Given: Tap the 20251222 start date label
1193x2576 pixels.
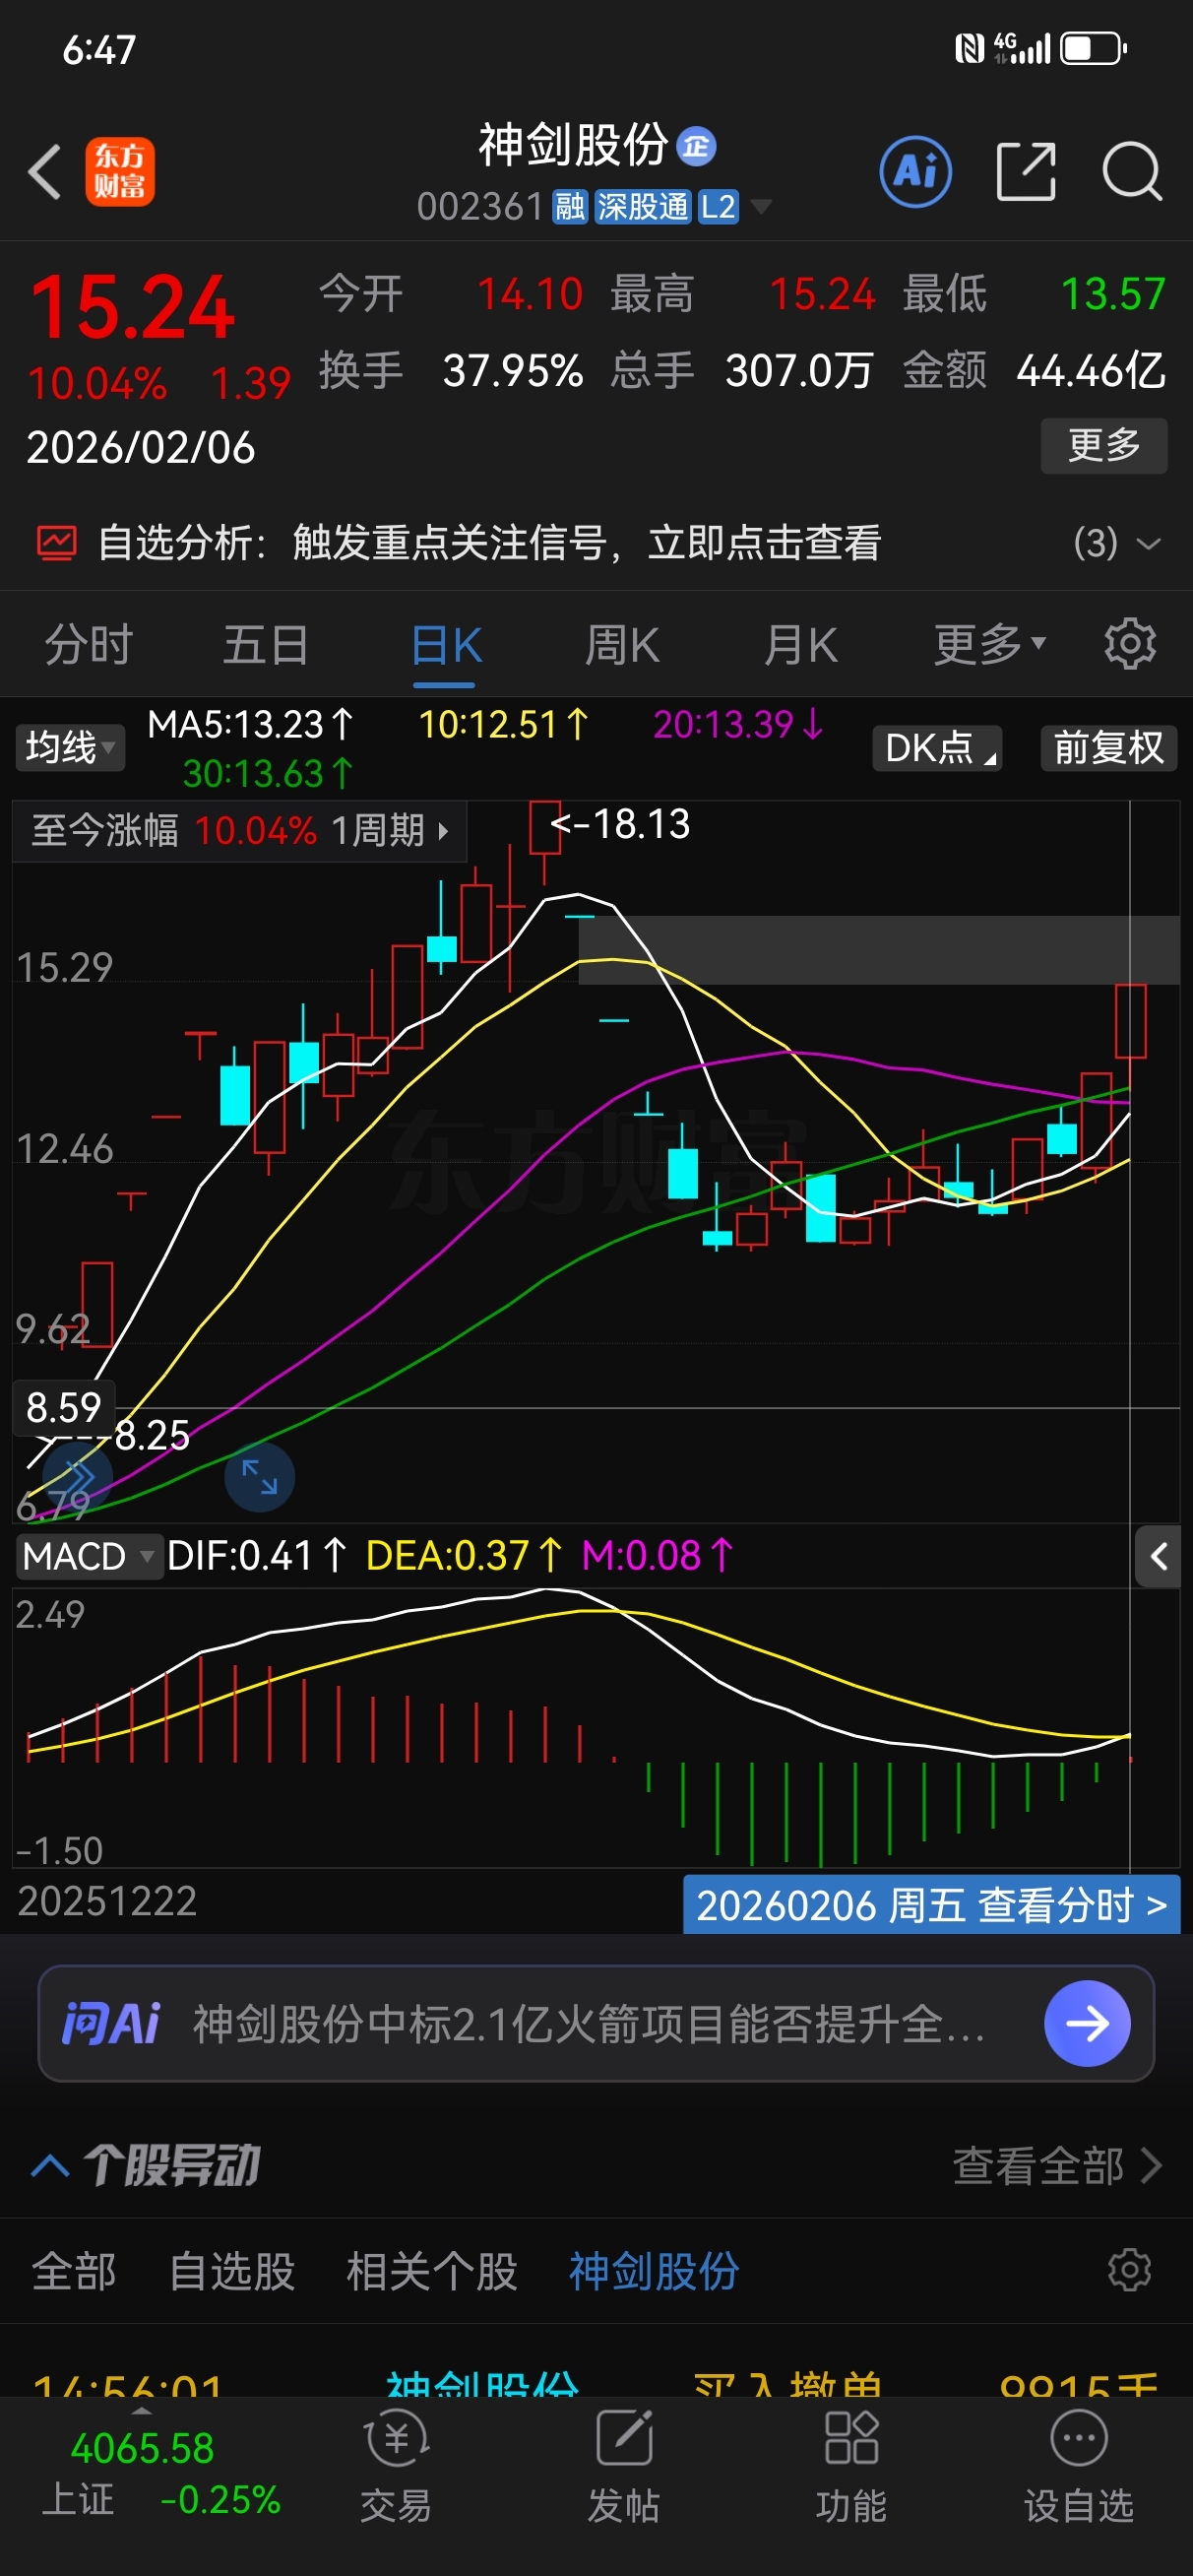Looking at the screenshot, I should tap(107, 1901).
